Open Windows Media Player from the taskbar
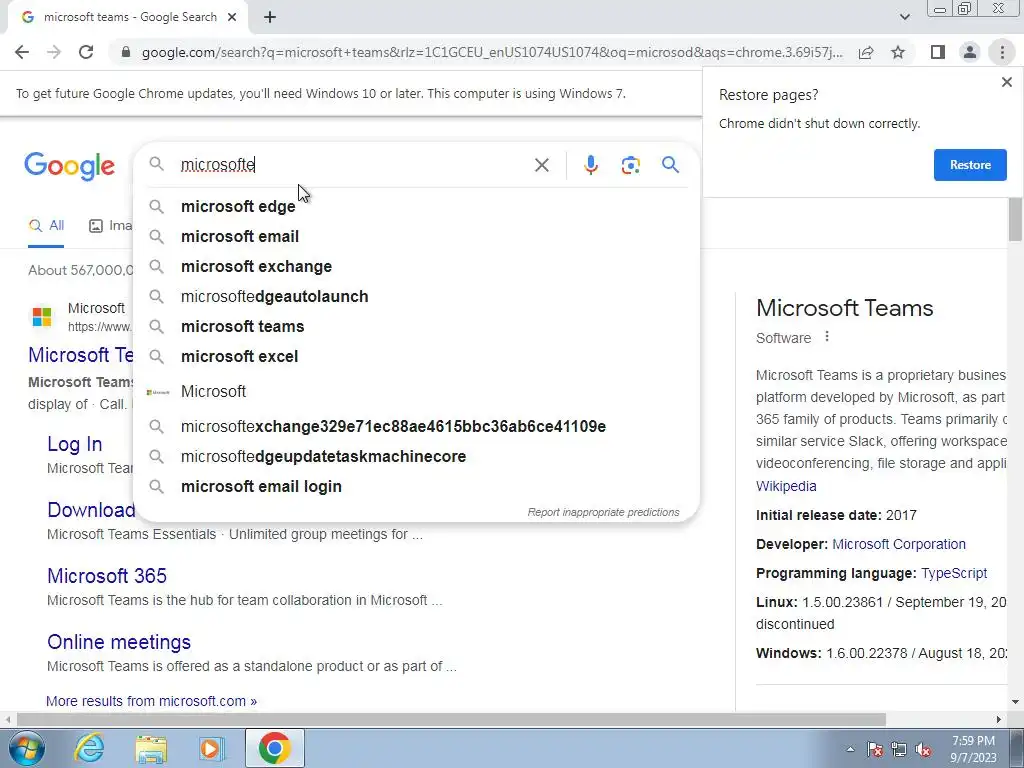This screenshot has height=768, width=1024. [212, 748]
